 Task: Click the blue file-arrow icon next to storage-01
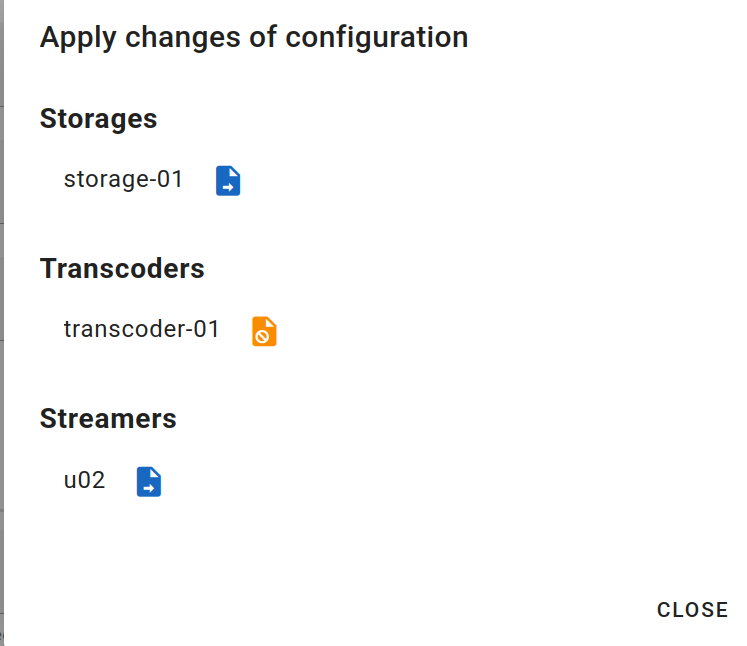(x=228, y=181)
